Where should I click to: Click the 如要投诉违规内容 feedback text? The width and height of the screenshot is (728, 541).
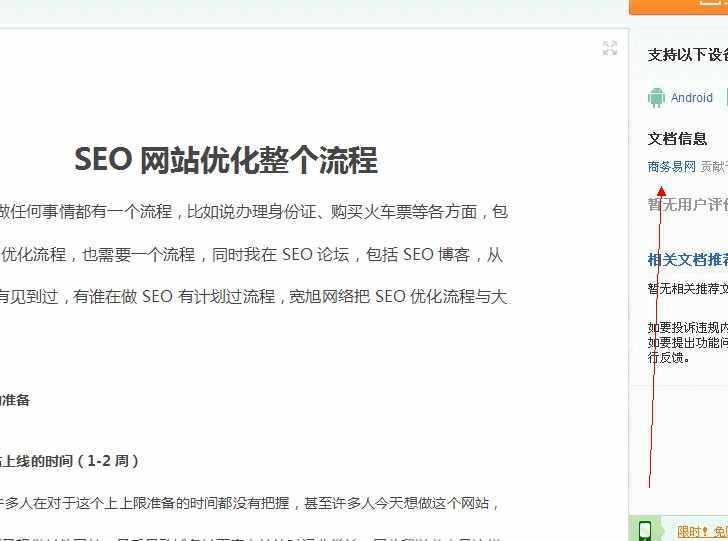687,327
